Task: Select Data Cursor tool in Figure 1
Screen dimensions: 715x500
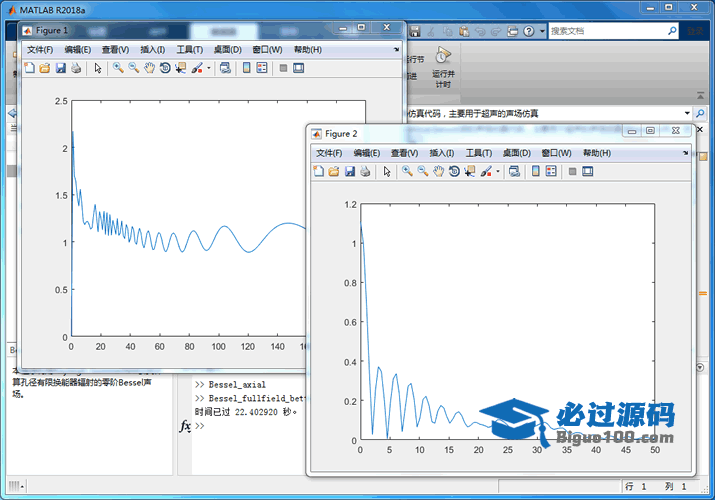Action: coord(181,68)
